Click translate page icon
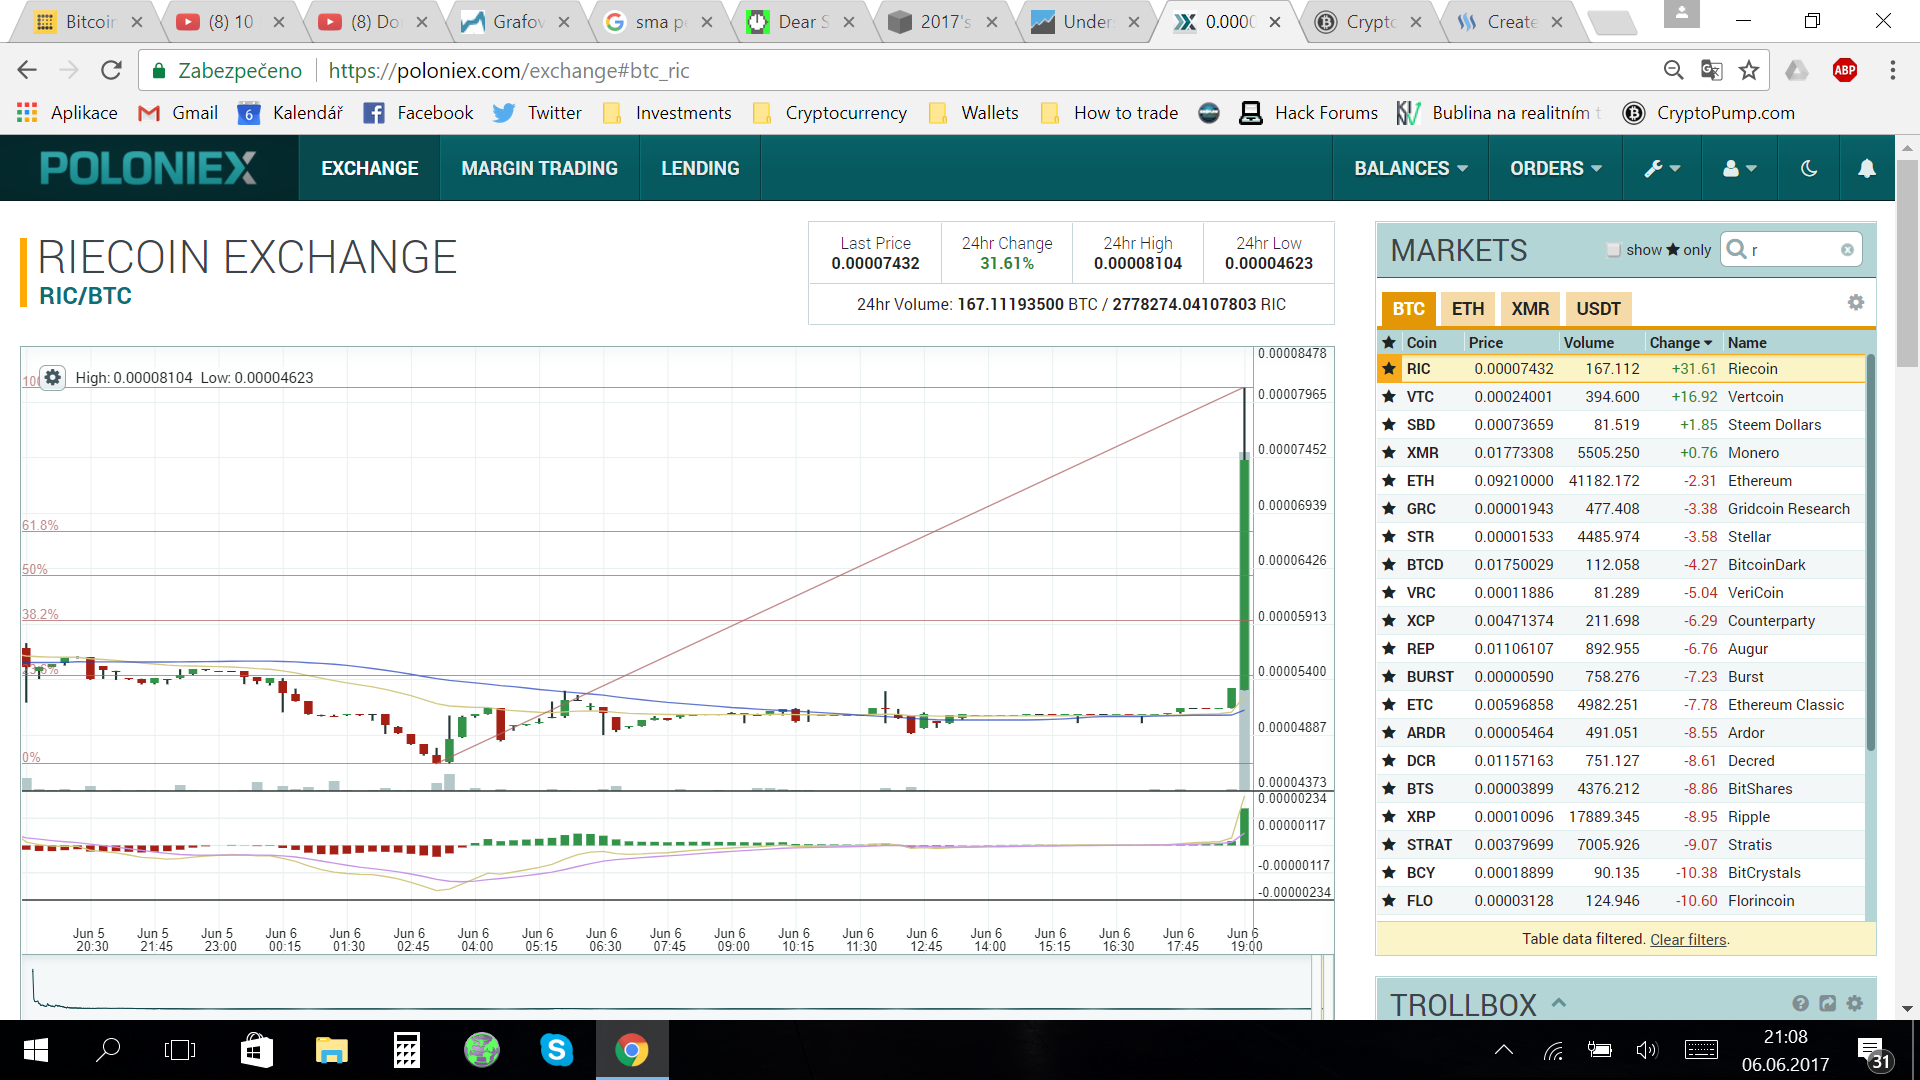 (x=1711, y=70)
